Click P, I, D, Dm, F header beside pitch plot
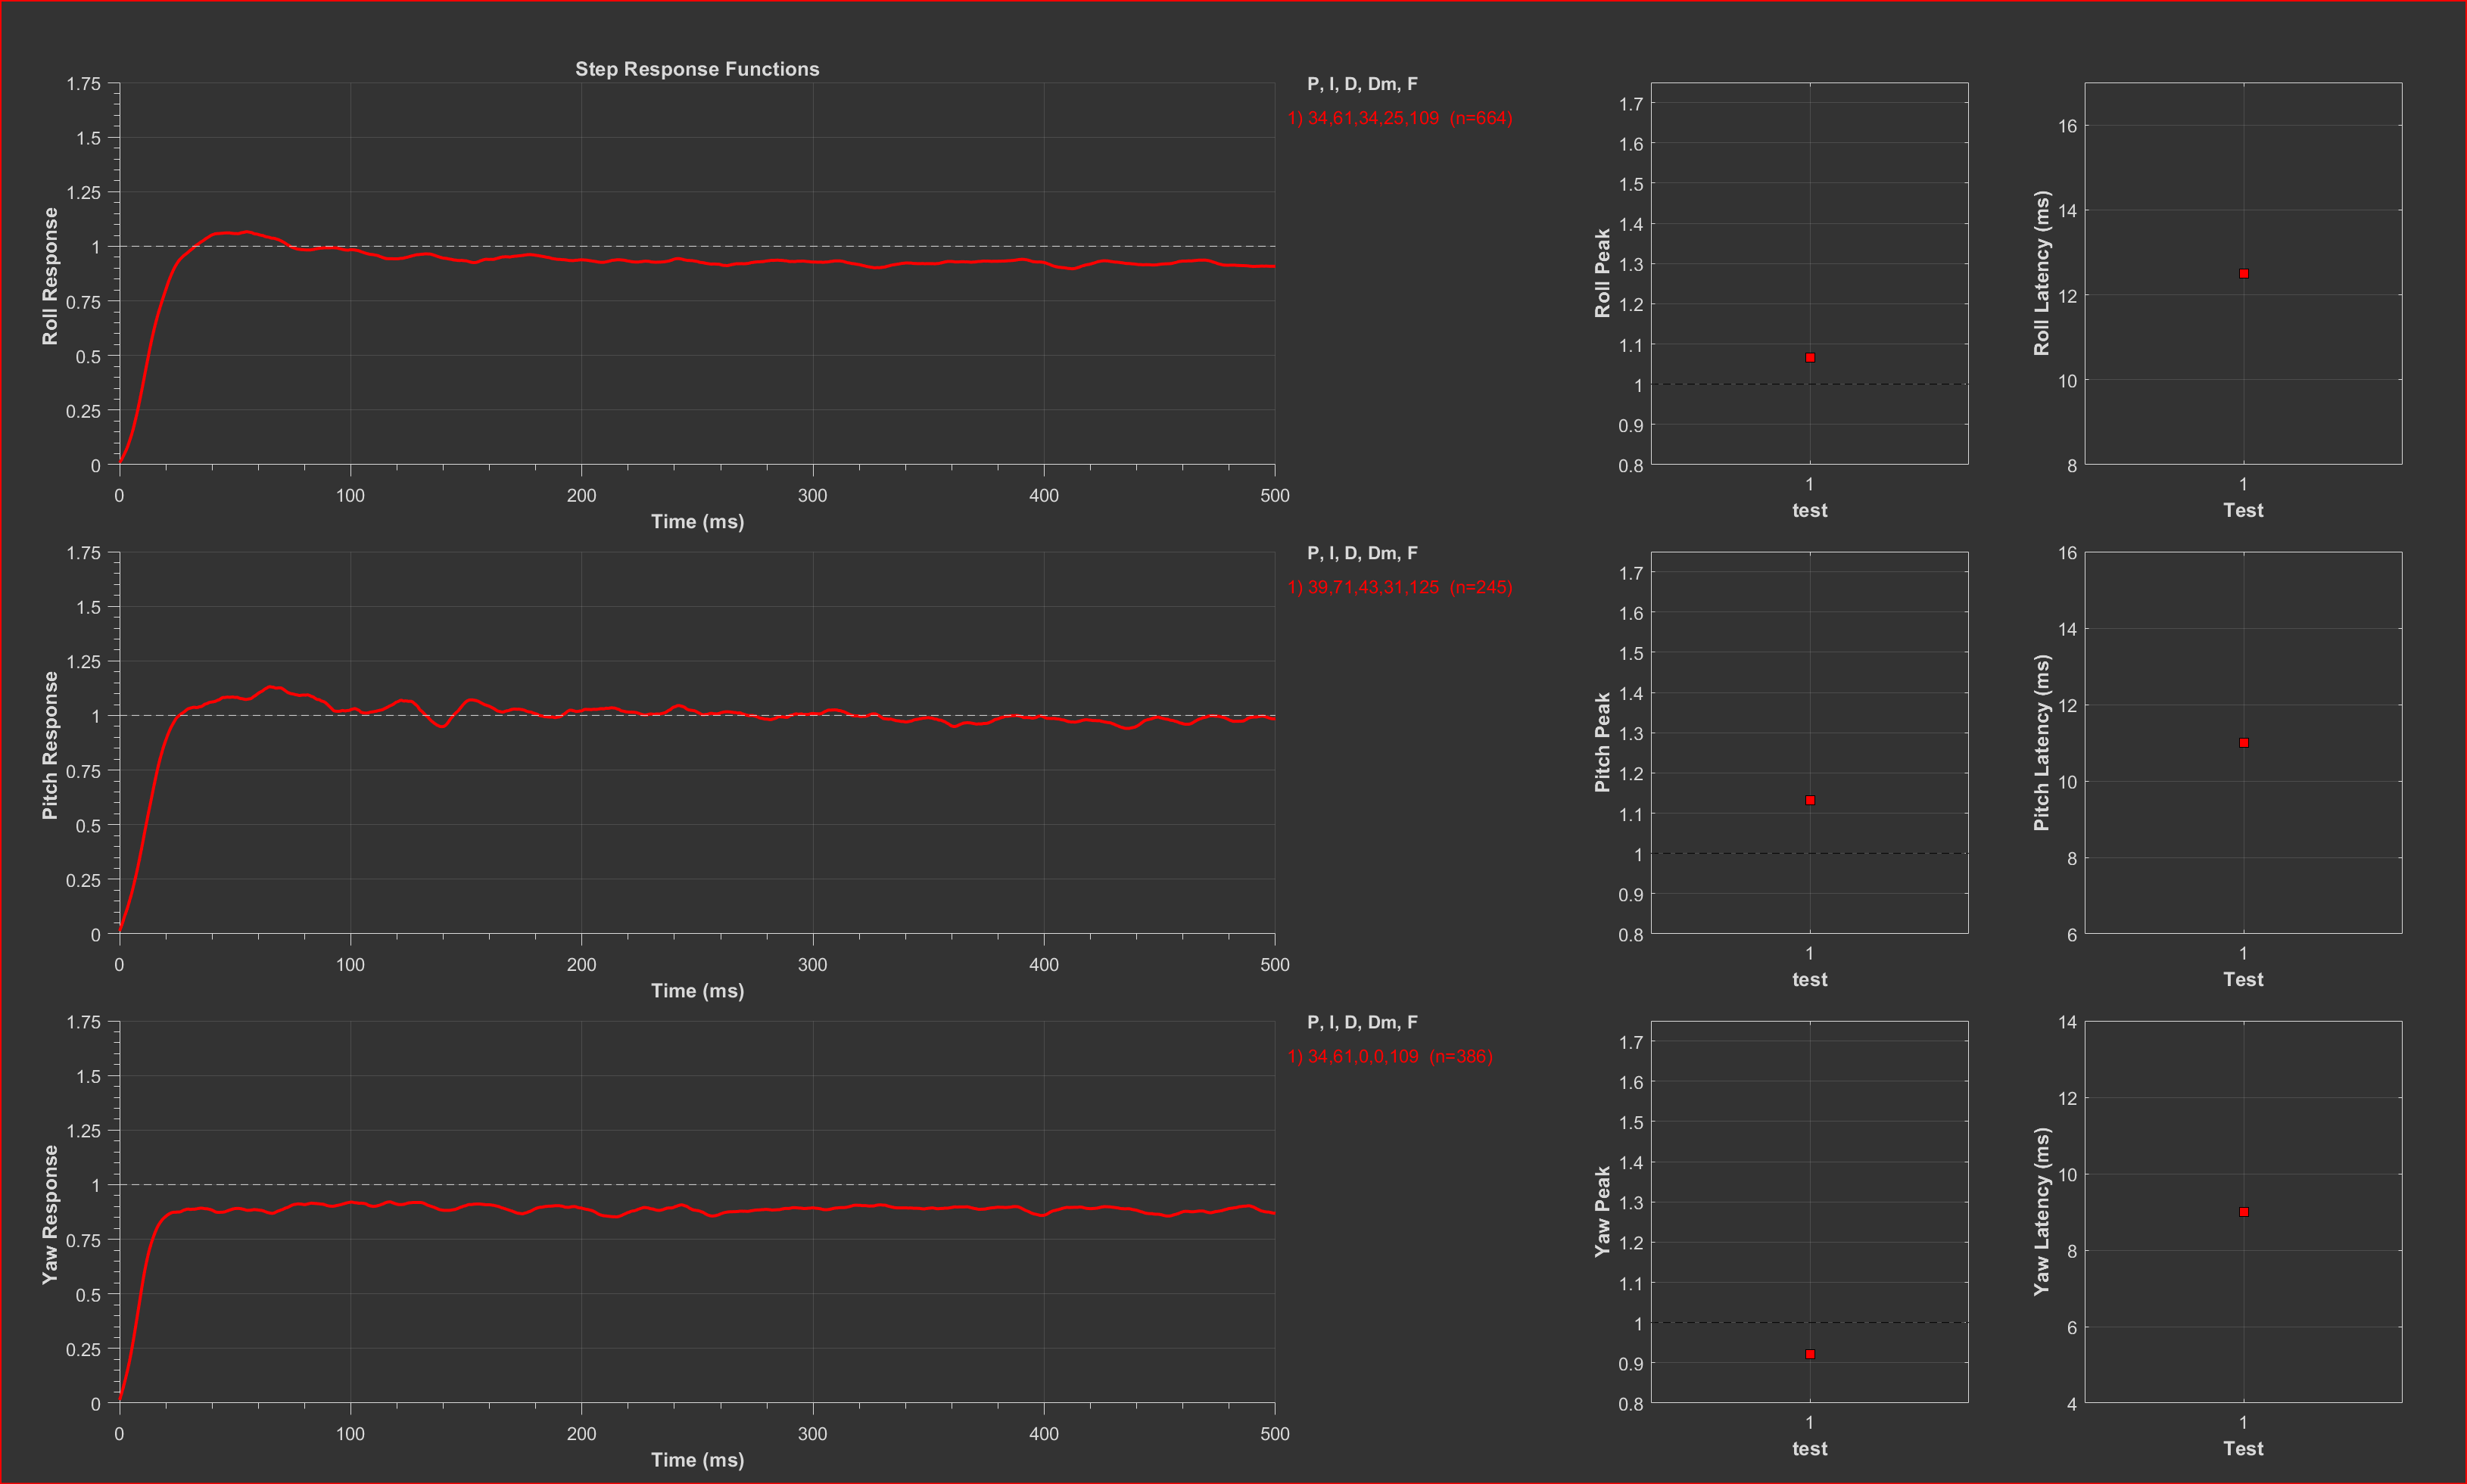Image resolution: width=2467 pixels, height=1484 pixels. coord(1361,553)
